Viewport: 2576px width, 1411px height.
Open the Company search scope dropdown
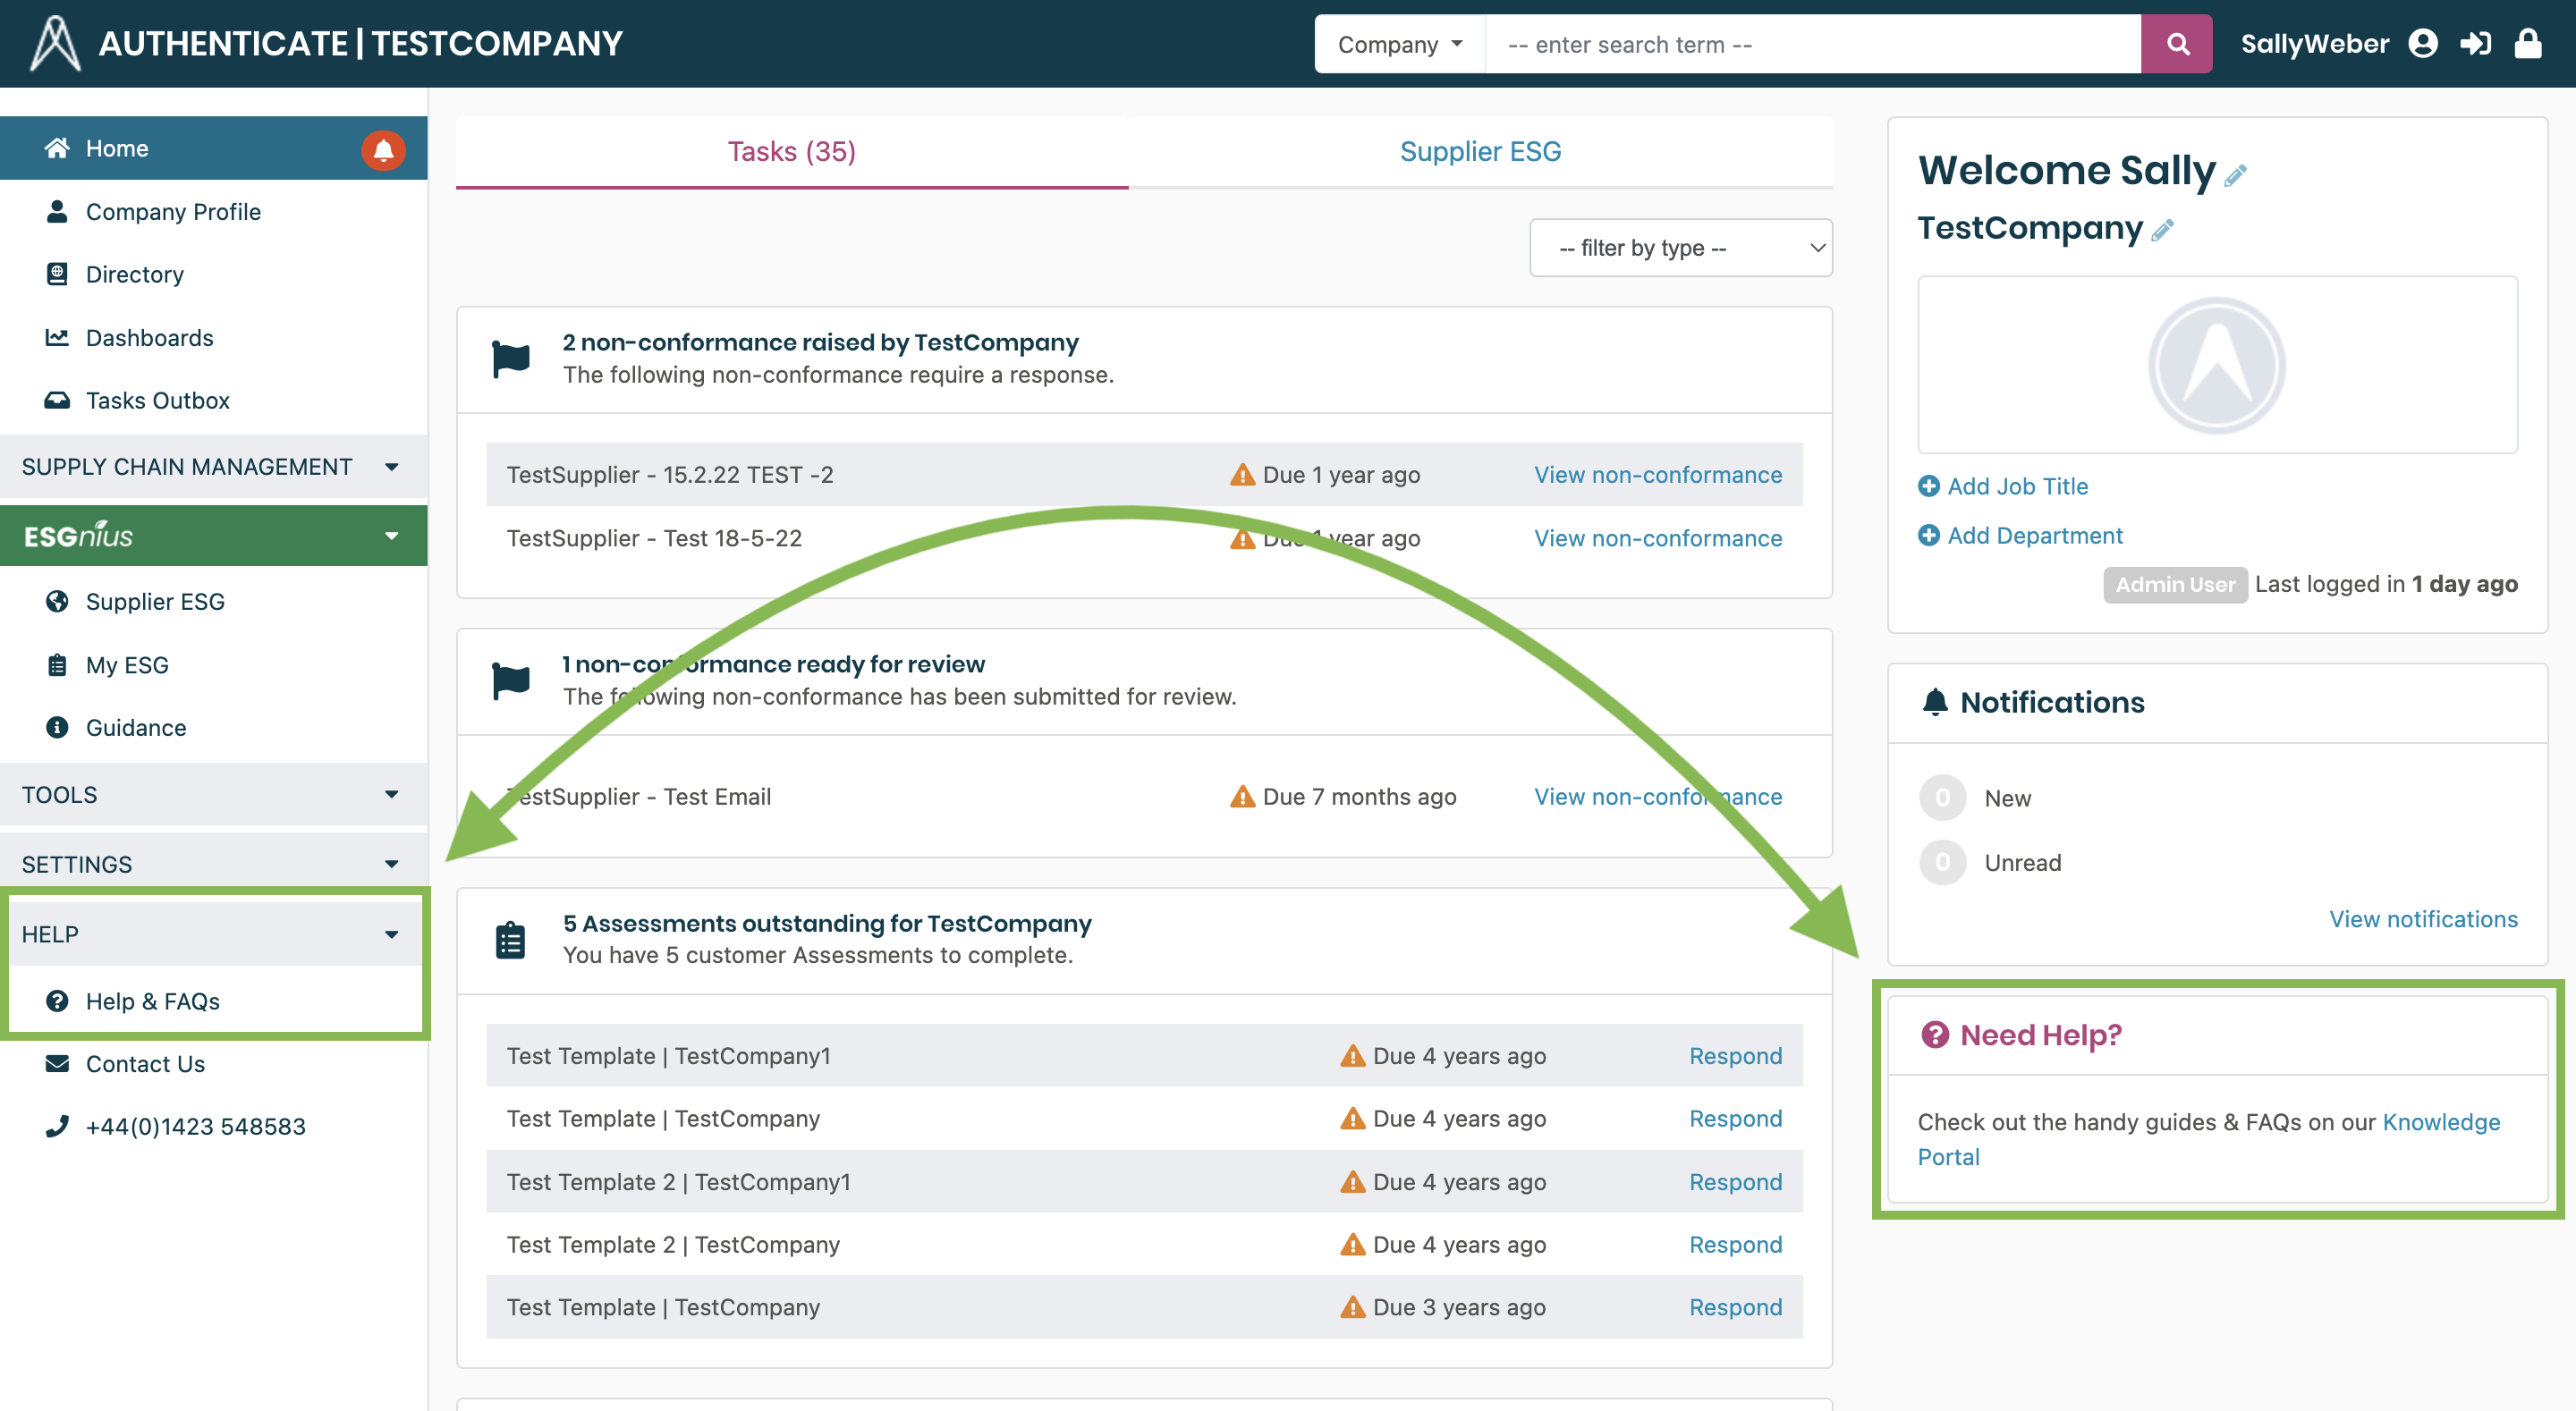tap(1400, 44)
